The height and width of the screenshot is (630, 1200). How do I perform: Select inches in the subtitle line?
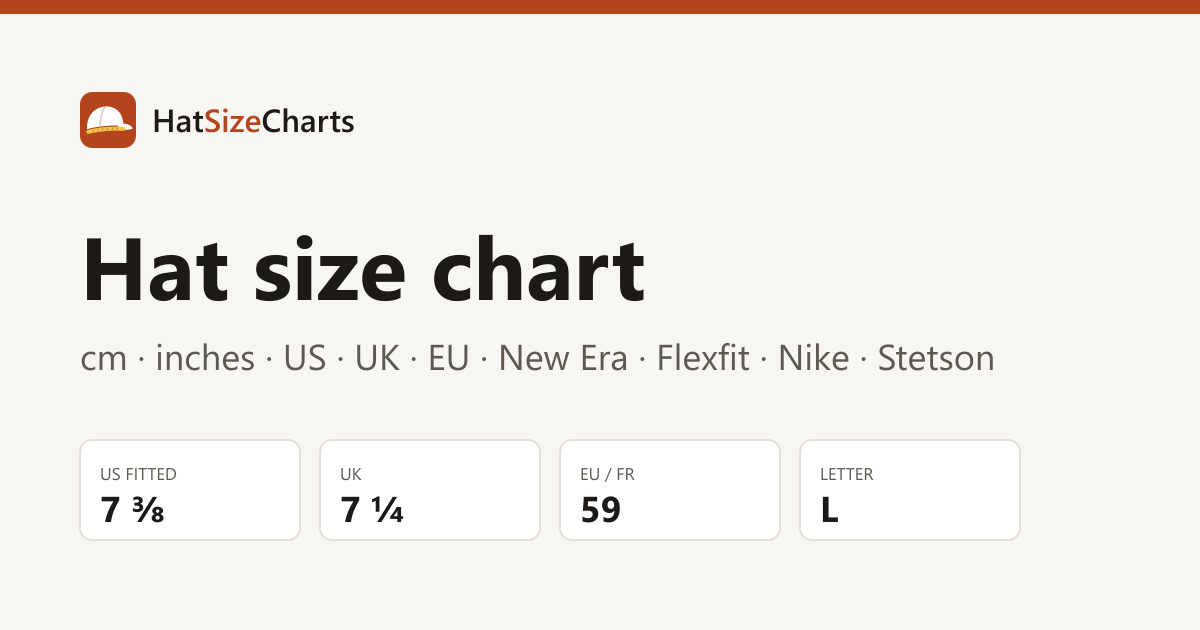pyautogui.click(x=205, y=358)
